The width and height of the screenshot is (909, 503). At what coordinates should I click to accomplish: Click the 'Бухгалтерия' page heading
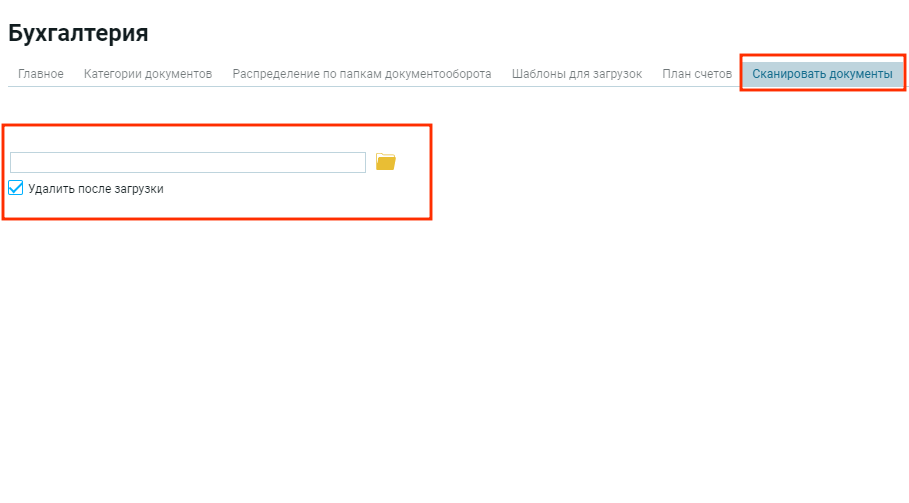[x=78, y=33]
